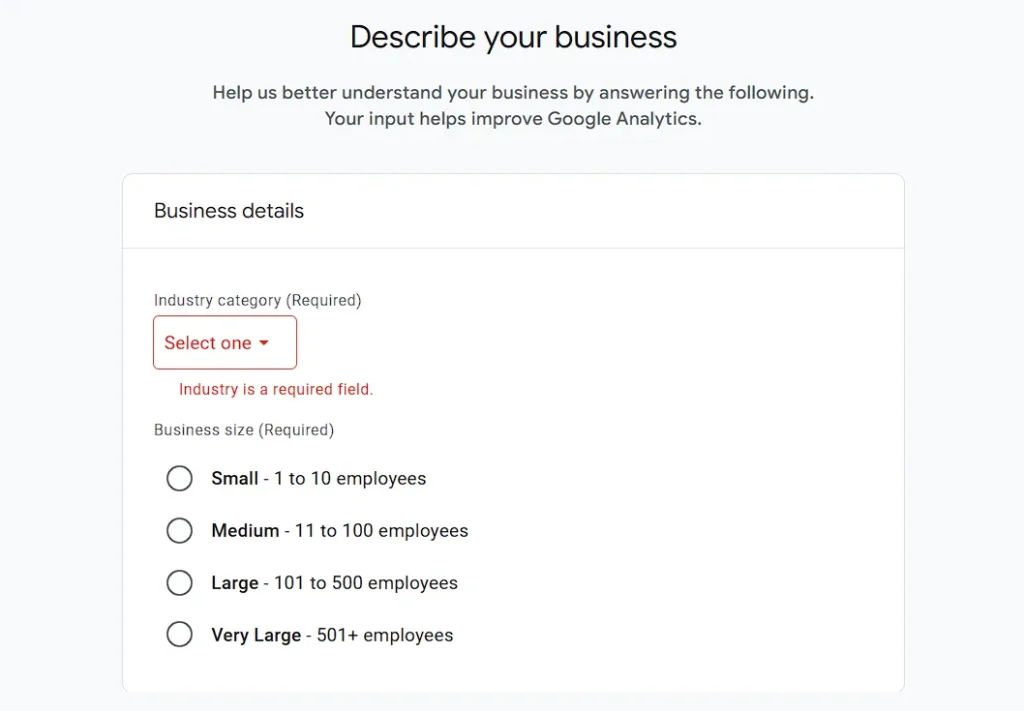The height and width of the screenshot is (711, 1024).
Task: Choose Very Large 501+ employees option
Action: [180, 635]
